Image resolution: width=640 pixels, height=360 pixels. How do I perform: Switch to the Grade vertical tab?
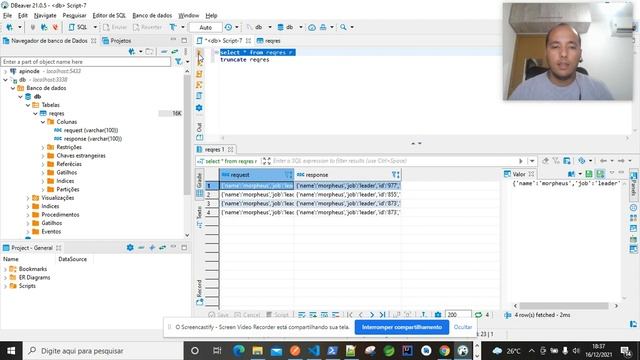(199, 184)
